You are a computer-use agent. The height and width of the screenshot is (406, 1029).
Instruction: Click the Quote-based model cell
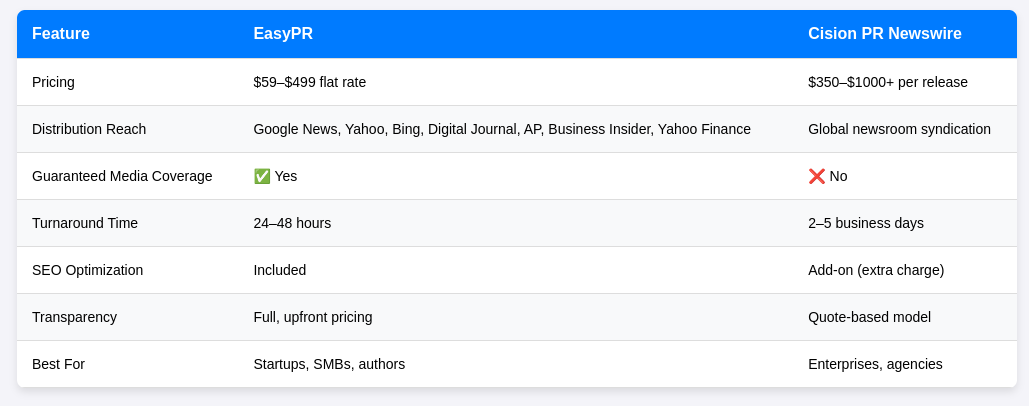click(x=869, y=317)
